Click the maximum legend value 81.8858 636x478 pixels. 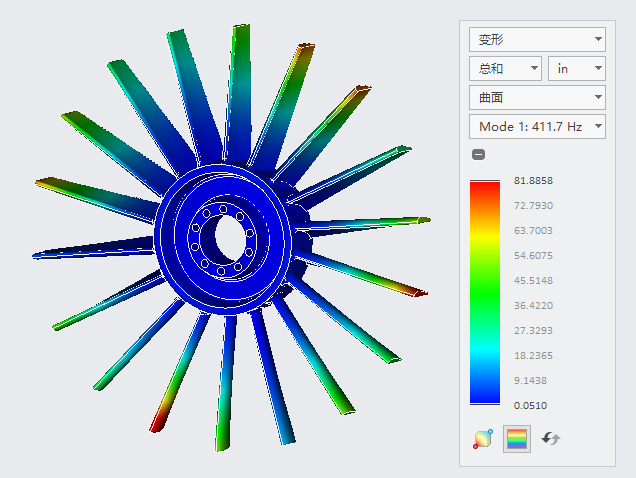pos(533,181)
